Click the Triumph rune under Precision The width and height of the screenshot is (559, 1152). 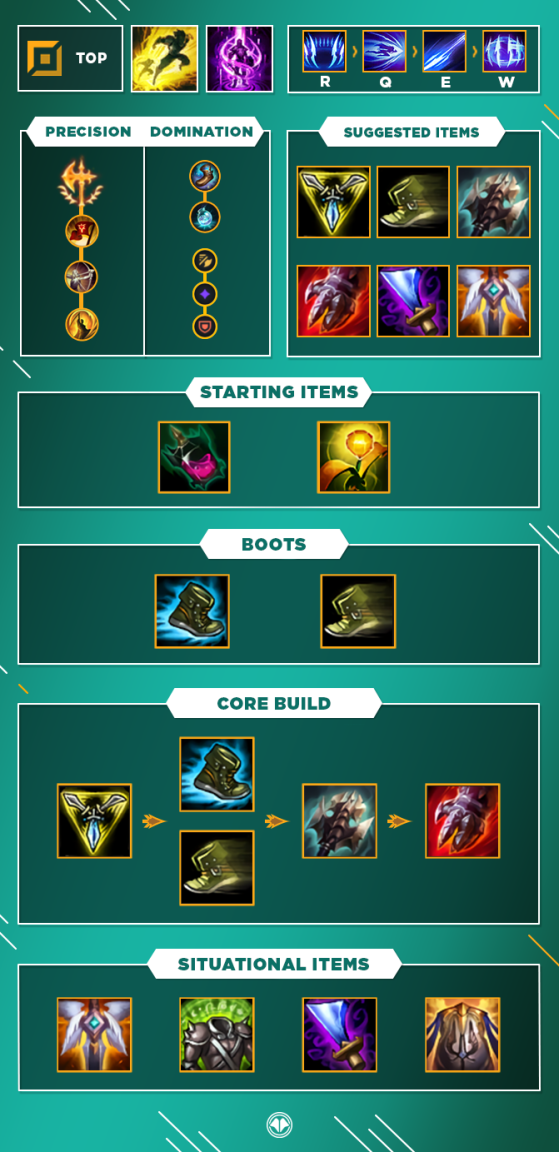pyautogui.click(x=81, y=232)
